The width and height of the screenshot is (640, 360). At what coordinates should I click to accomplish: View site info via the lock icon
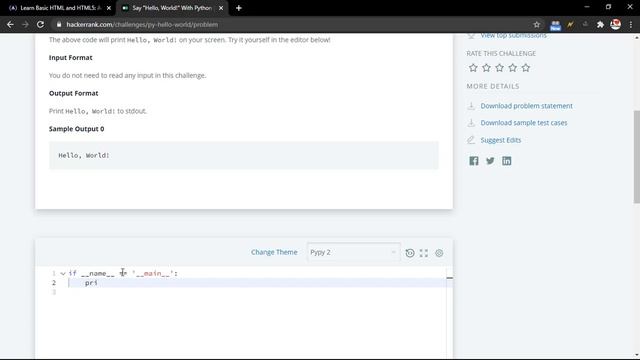[59, 24]
